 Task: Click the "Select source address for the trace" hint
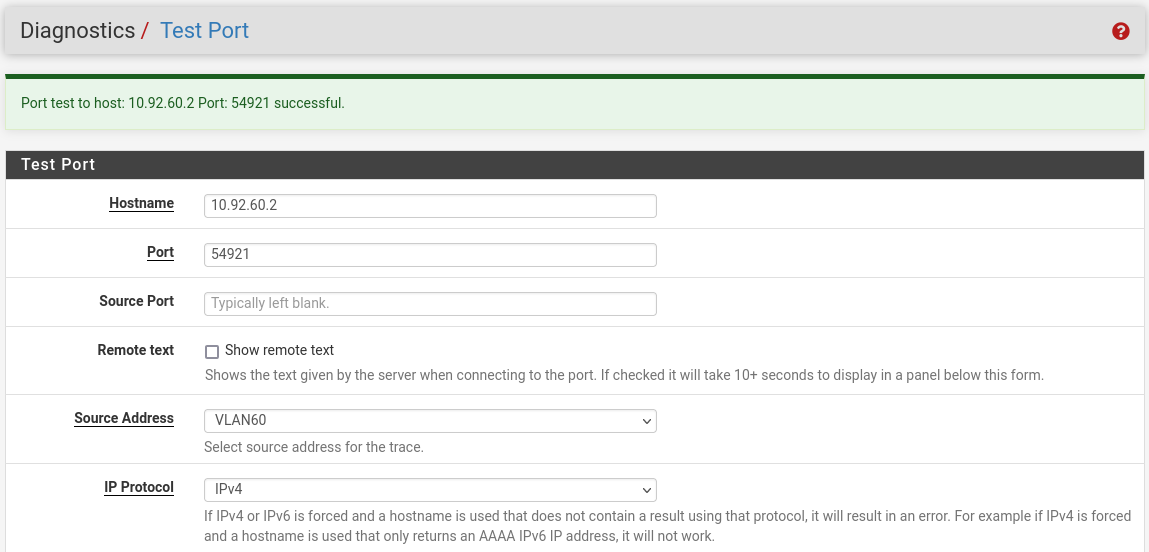314,447
